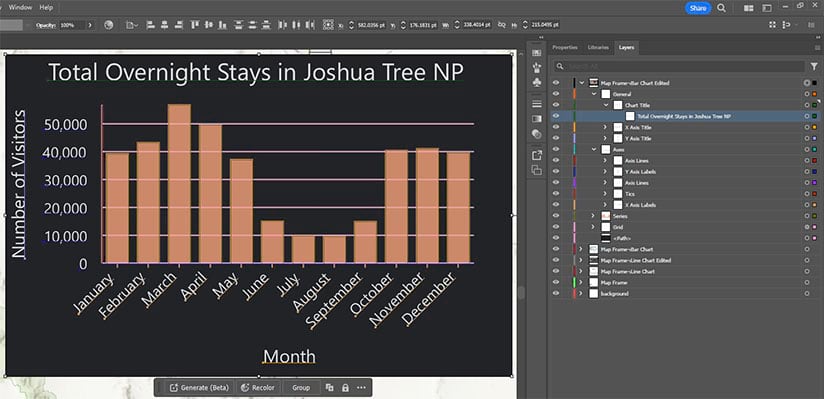
Task: Hide the Map Frame-Line Chart Edited layer
Action: tap(556, 260)
